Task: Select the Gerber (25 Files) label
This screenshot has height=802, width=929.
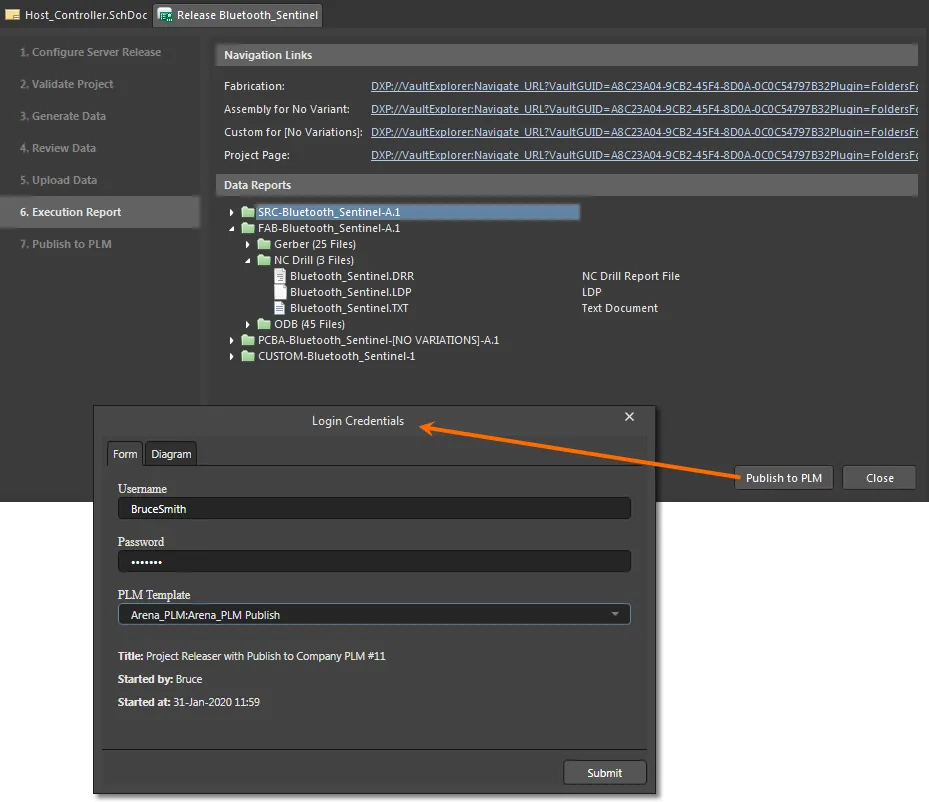Action: [315, 244]
